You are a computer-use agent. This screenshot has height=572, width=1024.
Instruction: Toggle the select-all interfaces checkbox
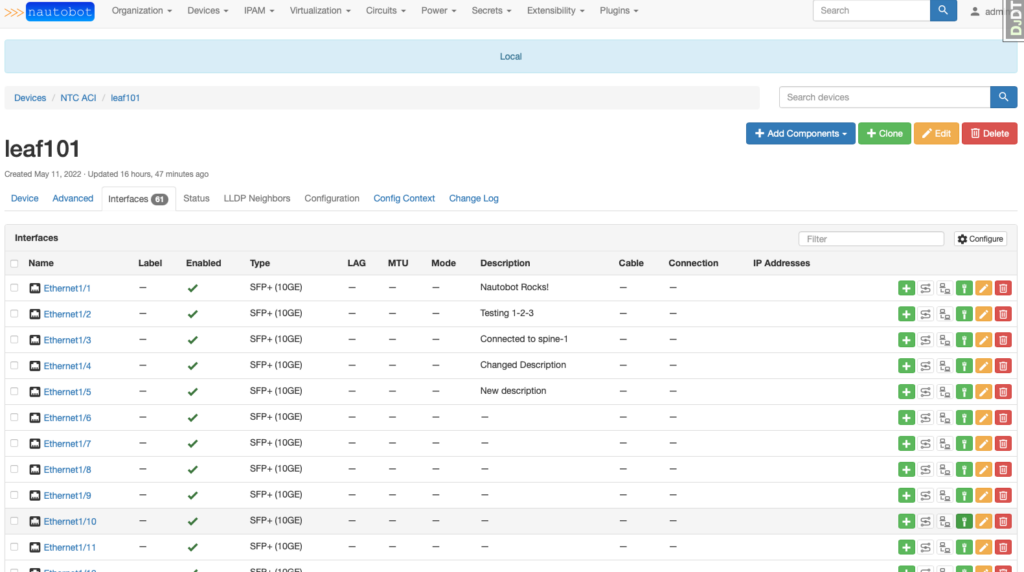[14, 263]
